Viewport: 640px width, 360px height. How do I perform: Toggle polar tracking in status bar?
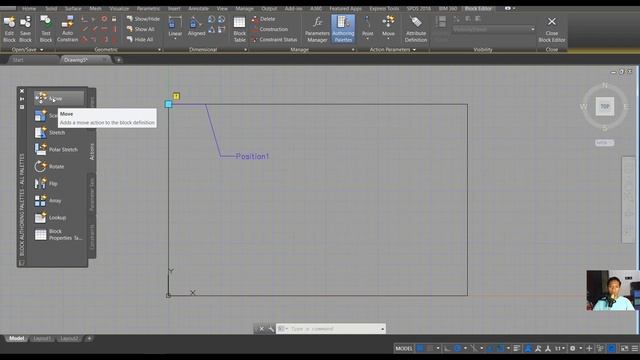click(458, 348)
